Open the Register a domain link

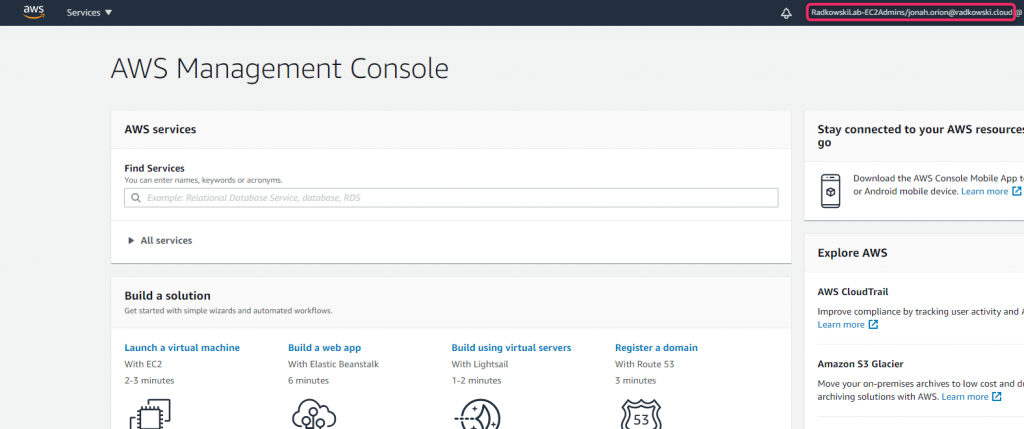656,347
